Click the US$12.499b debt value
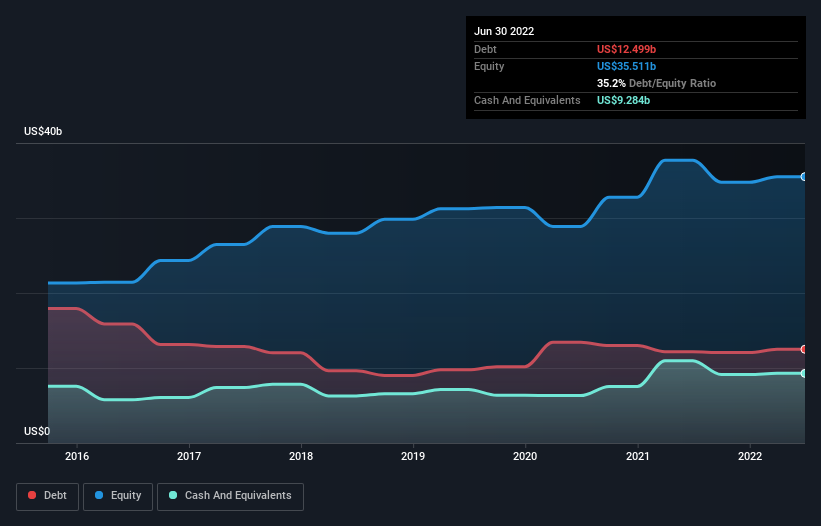The height and width of the screenshot is (526, 821). [626, 49]
